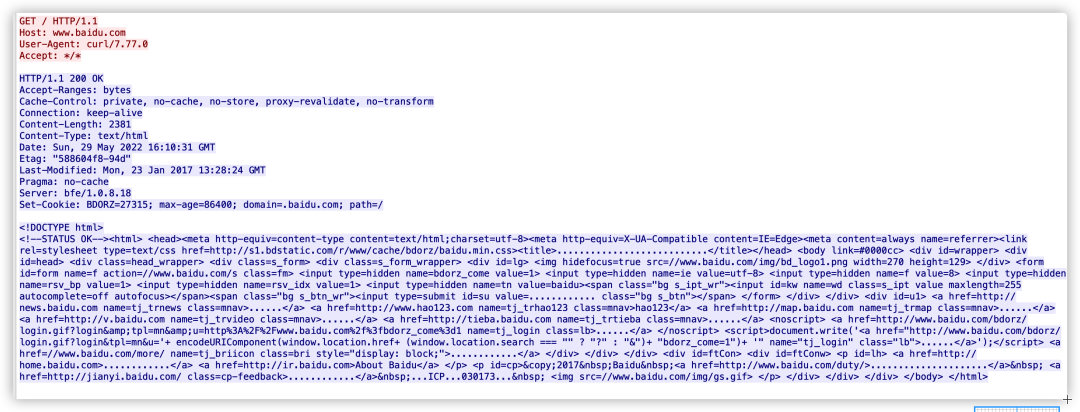Click the blue grid thumbnail at bottom right
This screenshot has height=412, width=1080.
click(1017, 409)
